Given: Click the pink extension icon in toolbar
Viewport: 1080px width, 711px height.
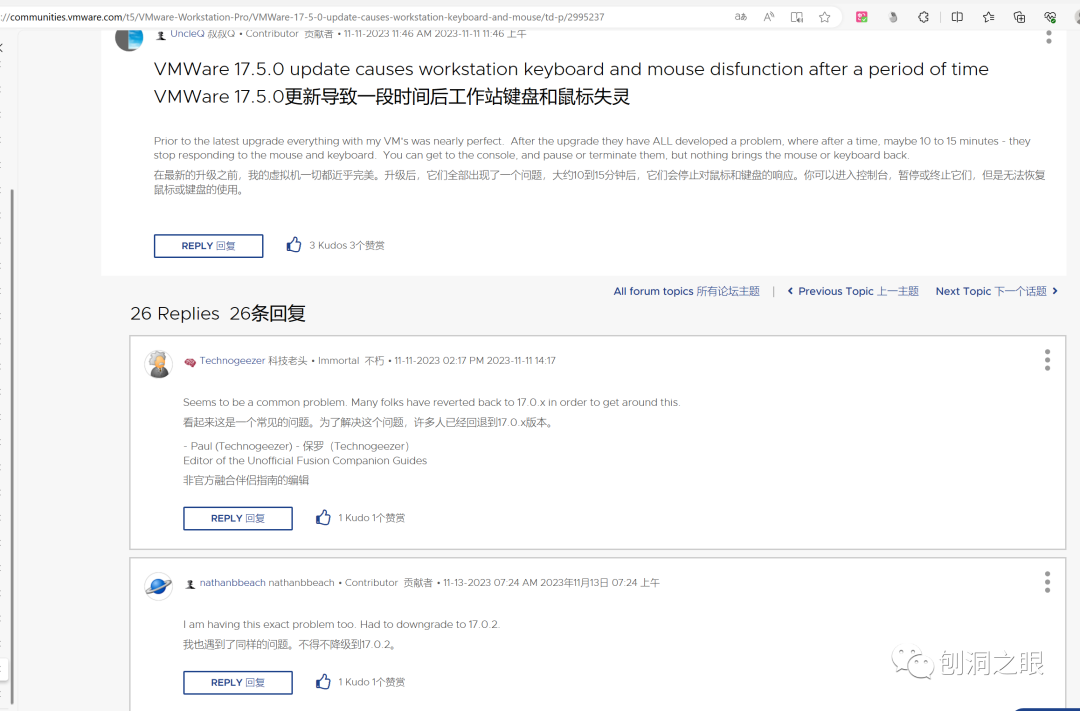Looking at the screenshot, I should [862, 17].
